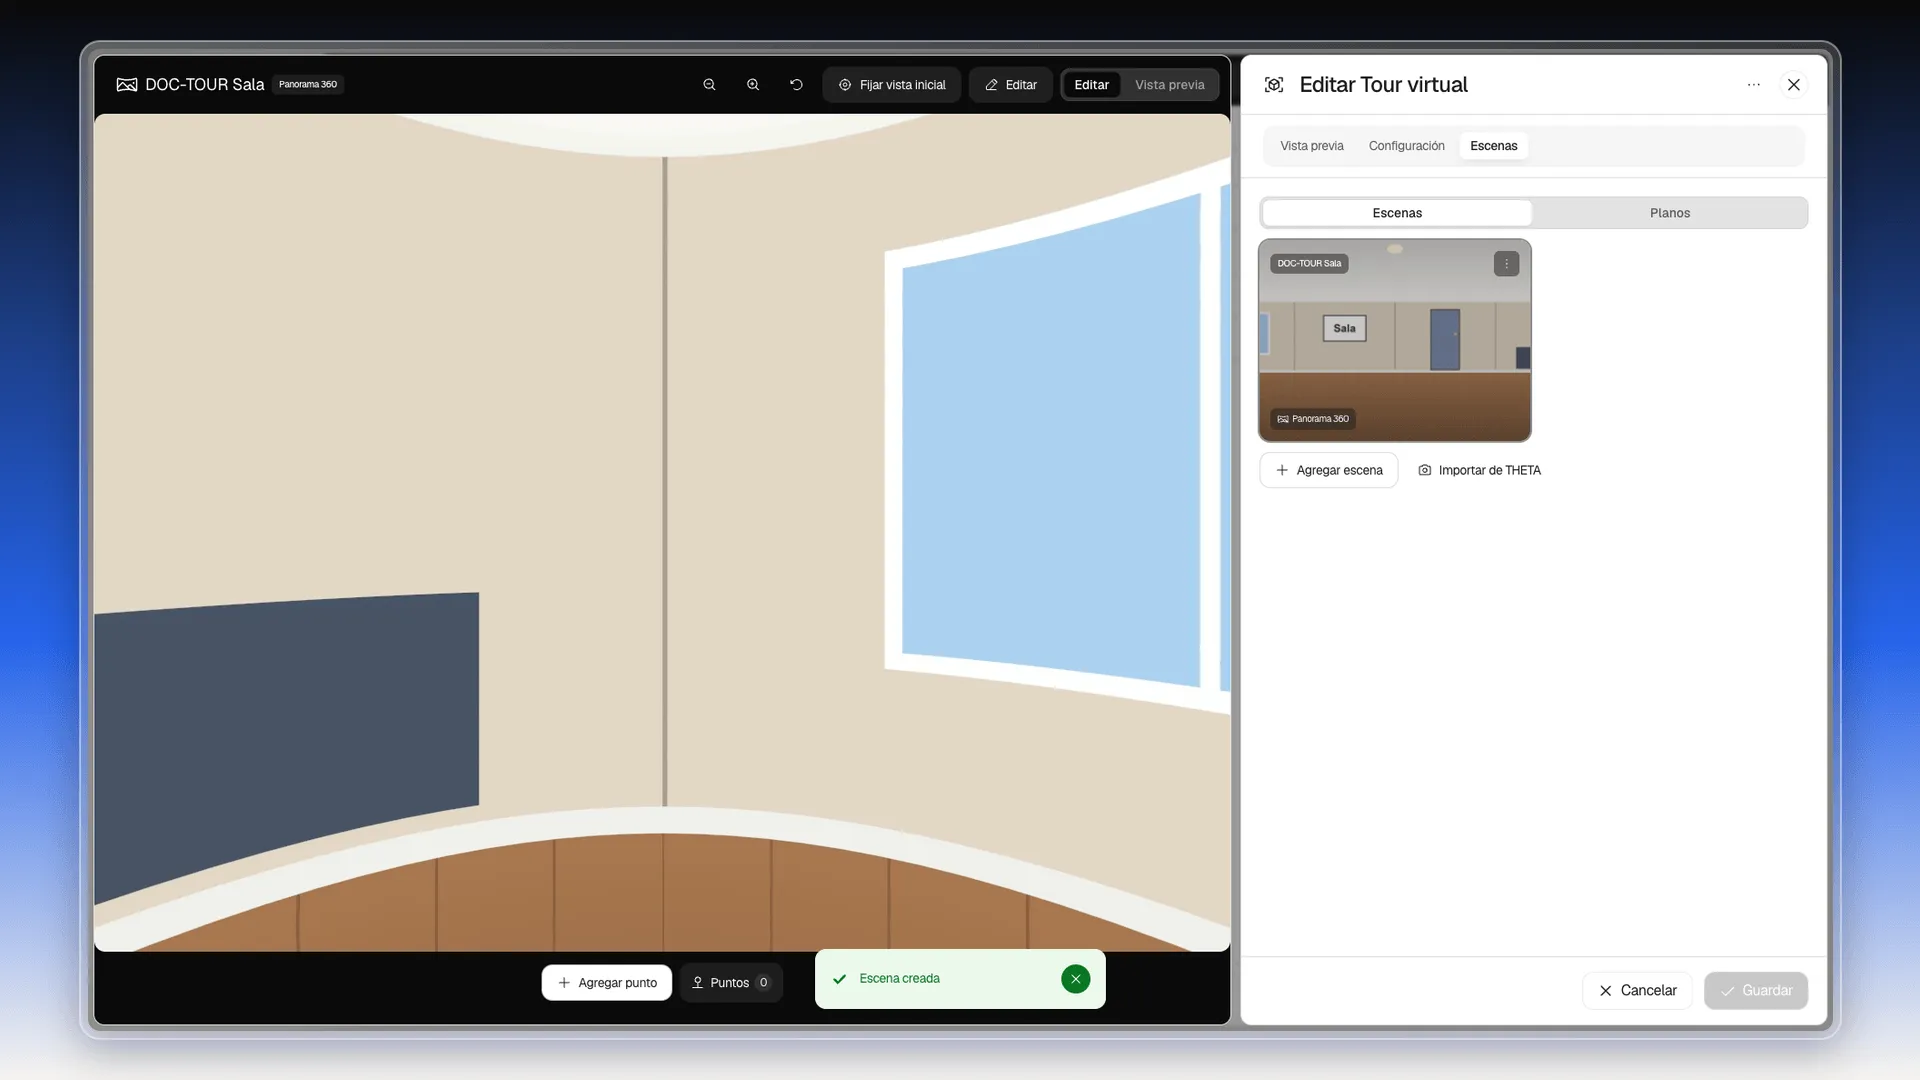The image size is (1920, 1080).
Task: Switch to Editar mode toggle
Action: (1091, 85)
